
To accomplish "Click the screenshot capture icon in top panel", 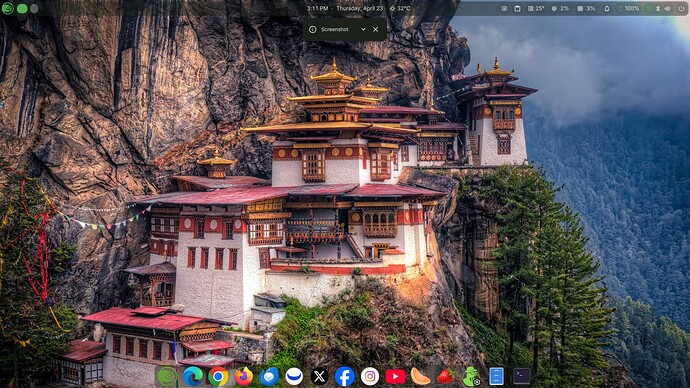I will [x=504, y=8].
